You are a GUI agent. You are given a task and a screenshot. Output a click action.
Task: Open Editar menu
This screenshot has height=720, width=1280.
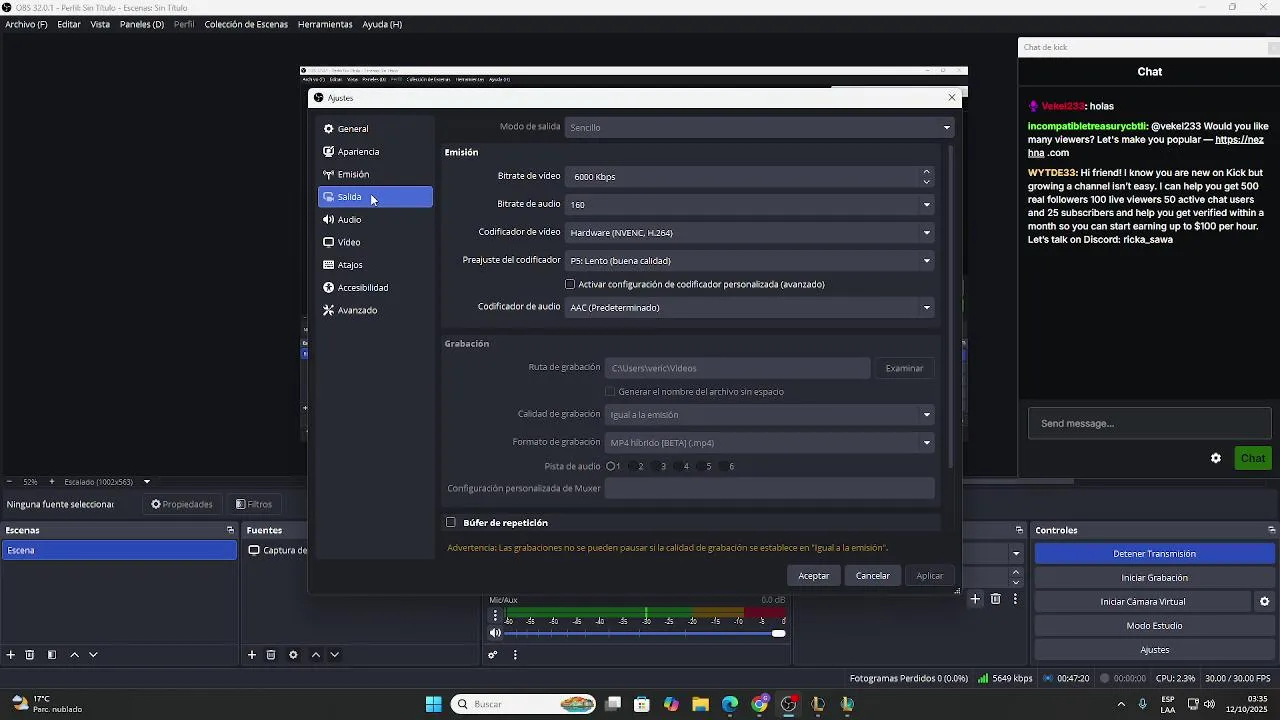click(x=69, y=24)
